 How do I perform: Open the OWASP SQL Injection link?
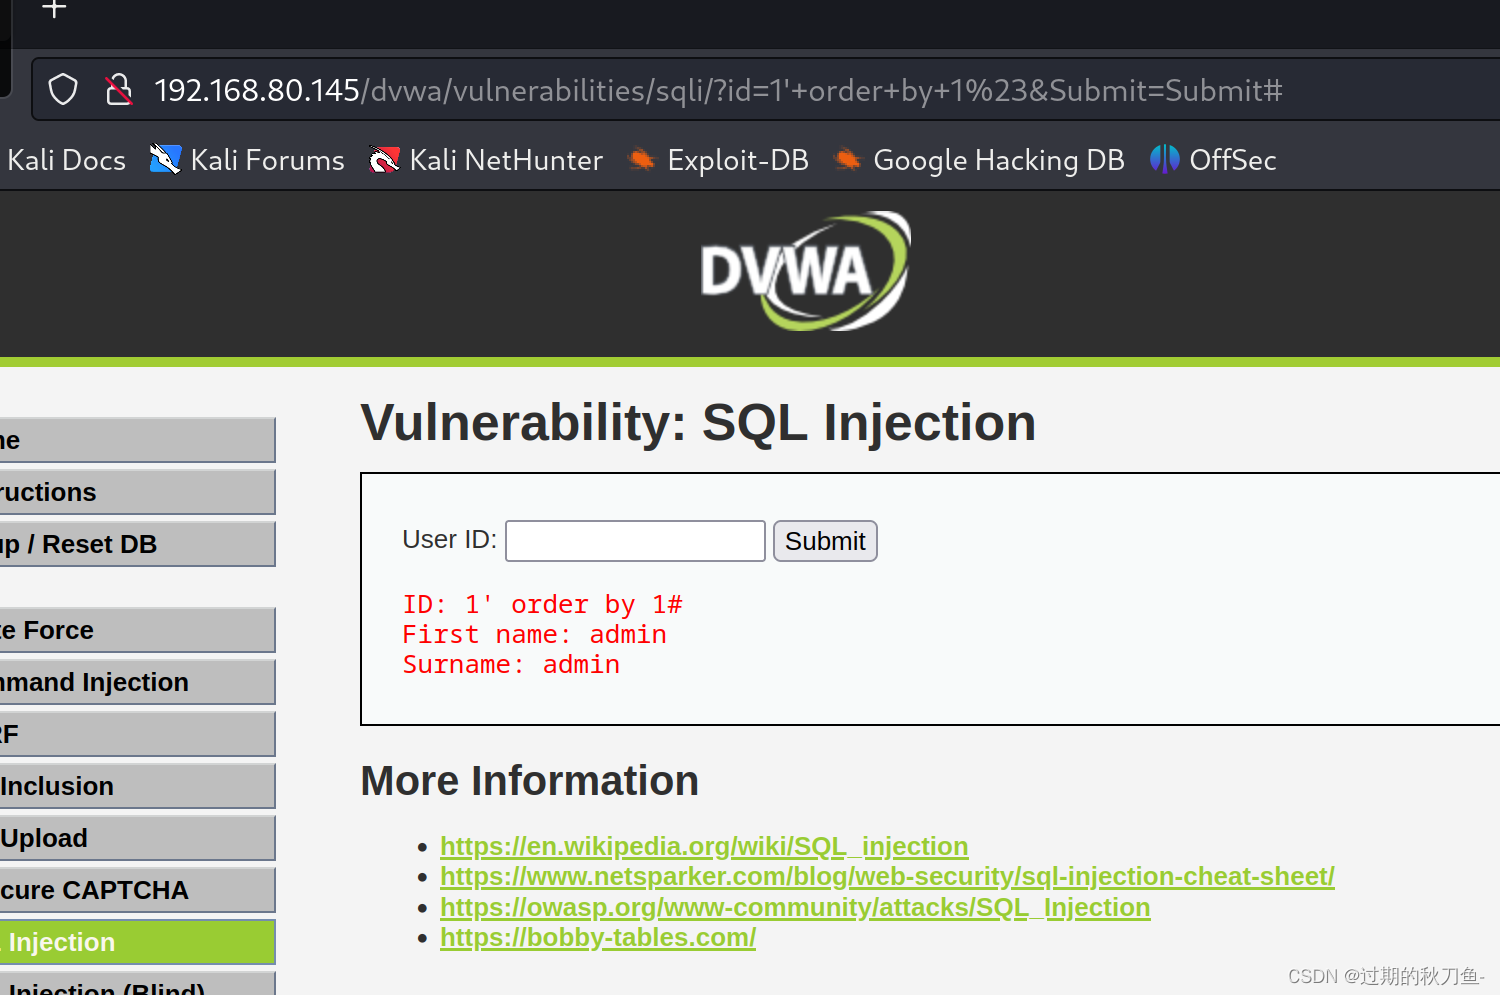[x=795, y=907]
